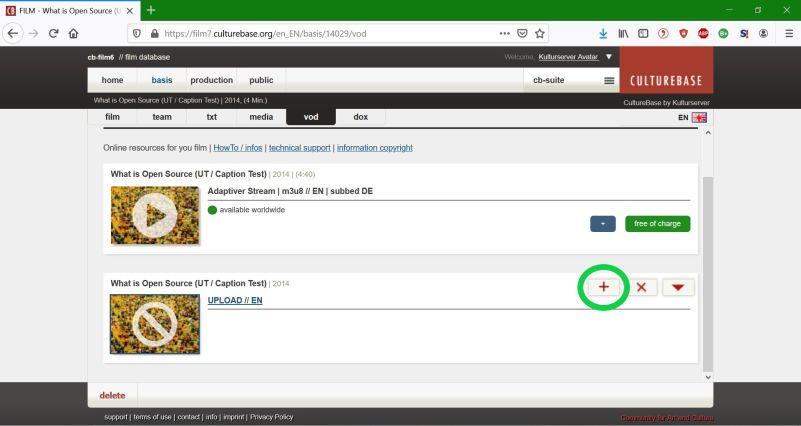
Task: Click the blocked UPLOAD video thumbnail
Action: pos(155,323)
